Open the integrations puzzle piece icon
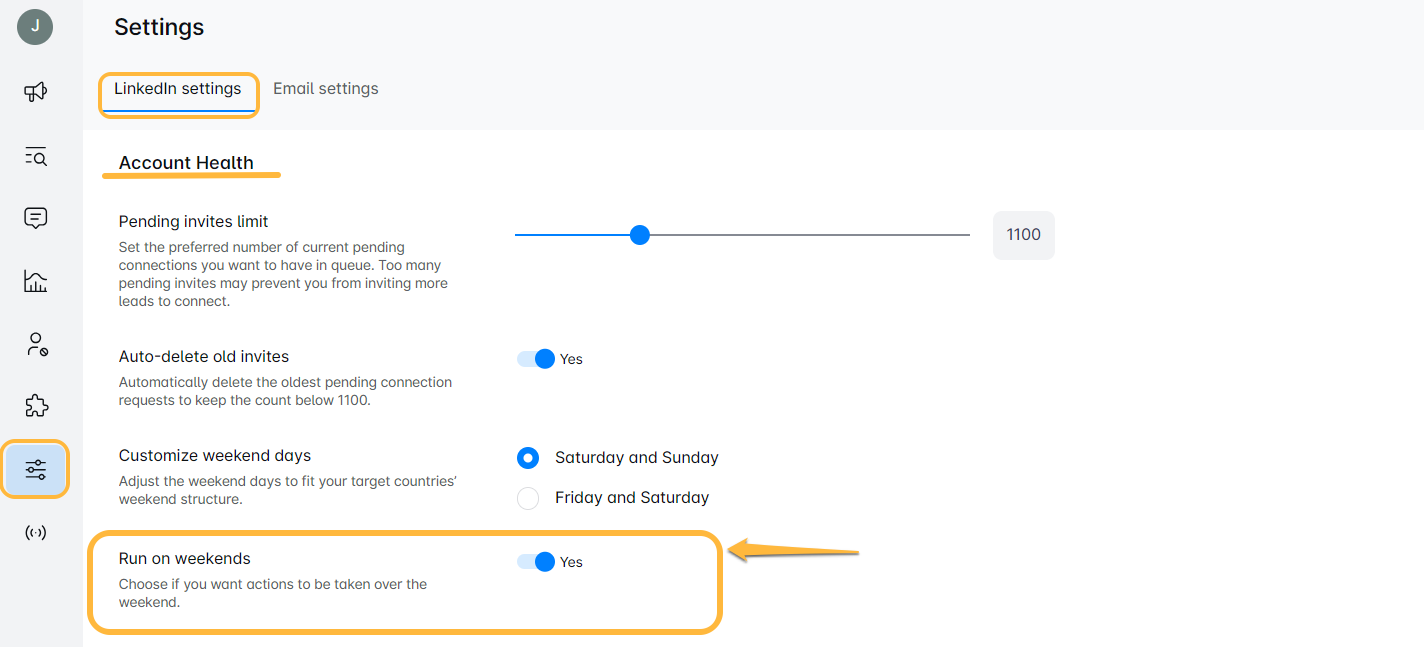 tap(35, 406)
